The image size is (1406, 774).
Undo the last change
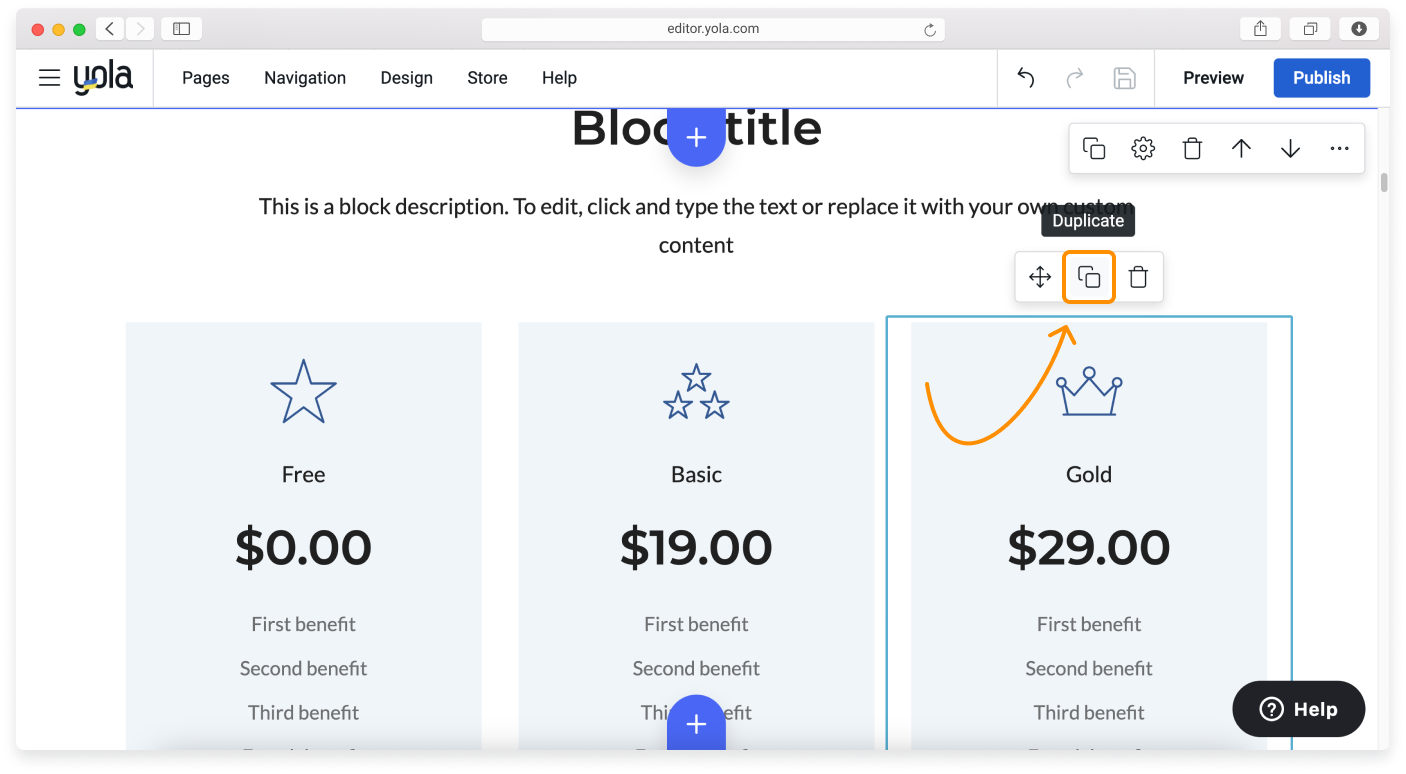[1025, 77]
